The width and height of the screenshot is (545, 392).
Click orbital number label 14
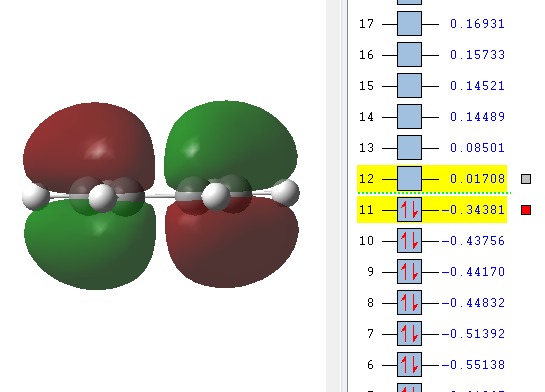366,116
